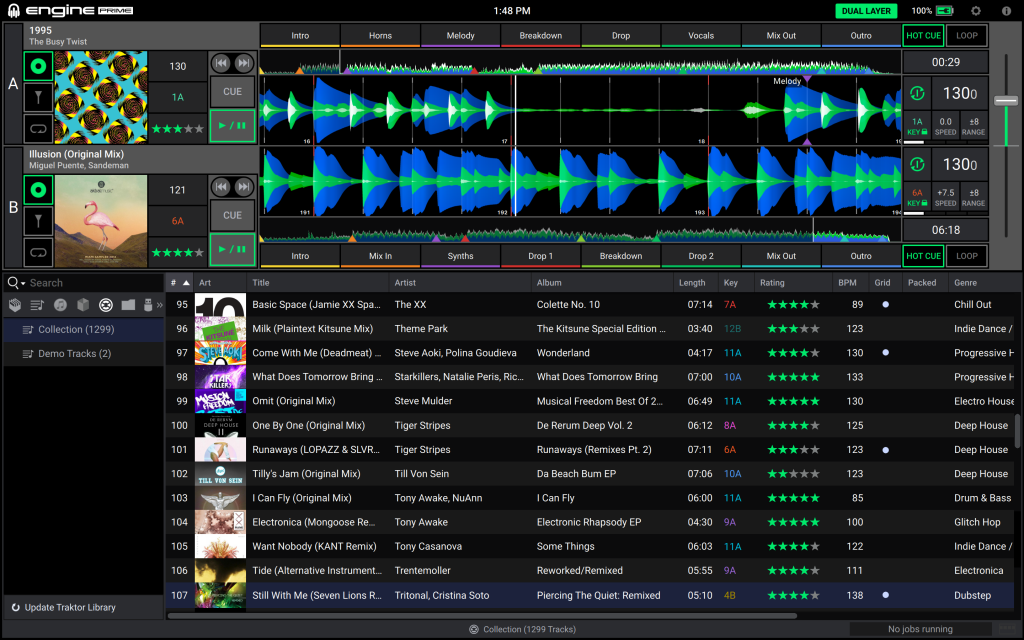Click sync icon on deck B
The image size is (1024, 640).
coord(917,165)
